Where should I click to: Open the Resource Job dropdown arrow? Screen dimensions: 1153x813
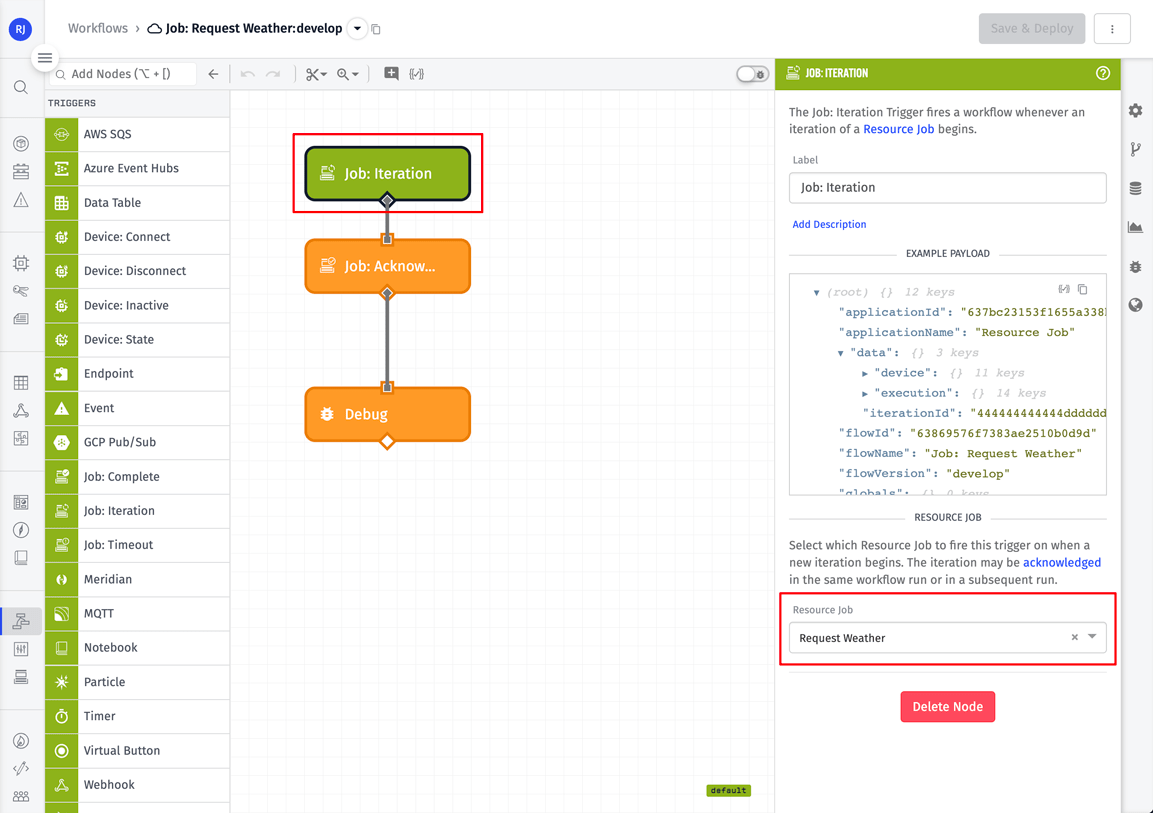pyautogui.click(x=1092, y=637)
